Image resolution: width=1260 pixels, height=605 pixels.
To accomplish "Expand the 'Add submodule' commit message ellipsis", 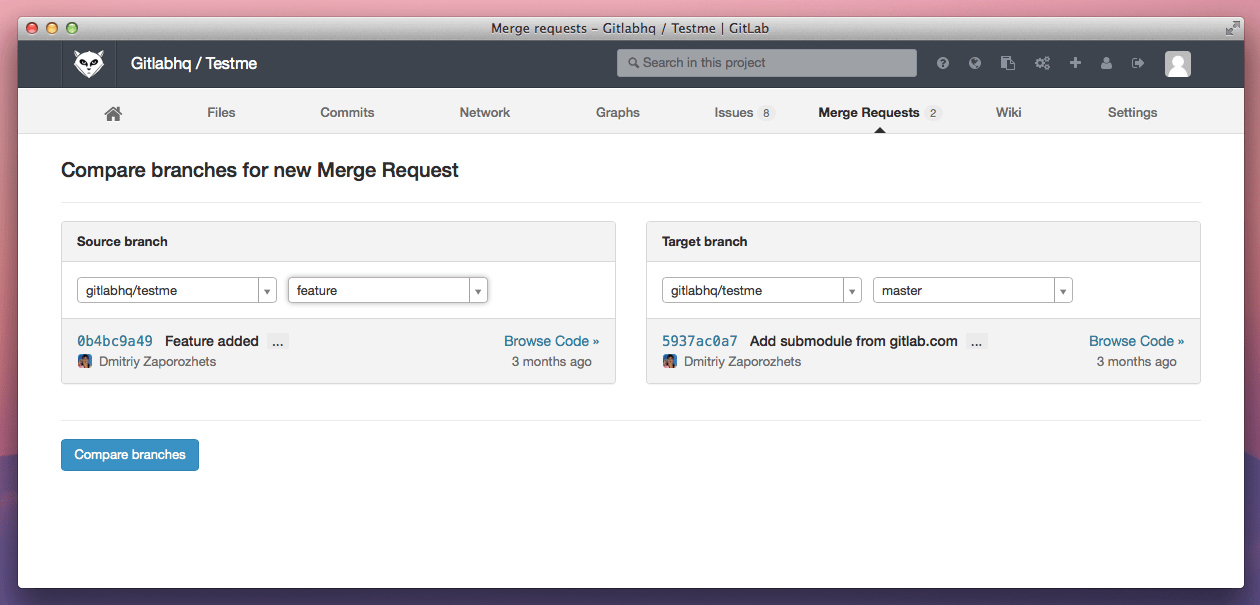I will 976,341.
